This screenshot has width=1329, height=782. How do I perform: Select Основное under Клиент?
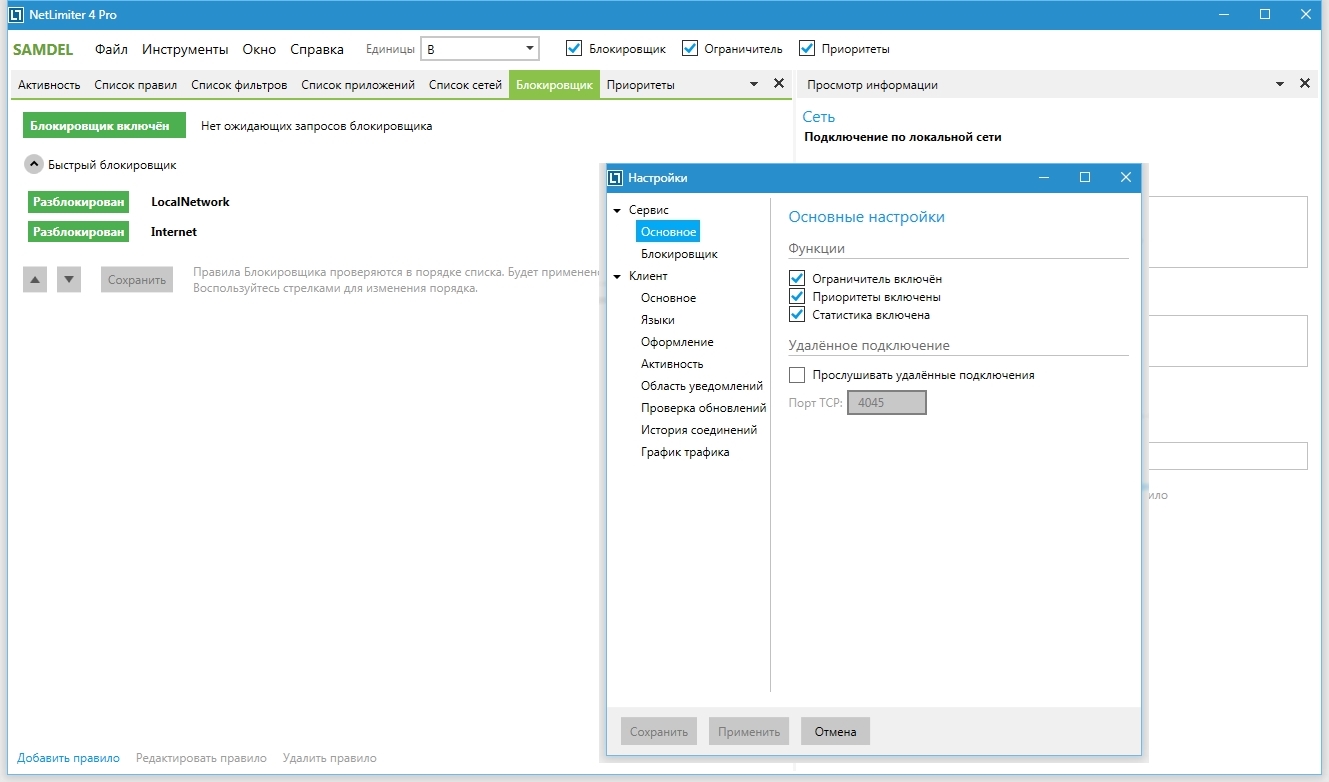668,298
